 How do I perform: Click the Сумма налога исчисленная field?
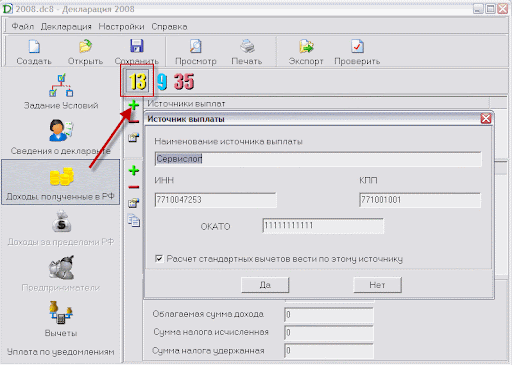pyautogui.click(x=329, y=333)
